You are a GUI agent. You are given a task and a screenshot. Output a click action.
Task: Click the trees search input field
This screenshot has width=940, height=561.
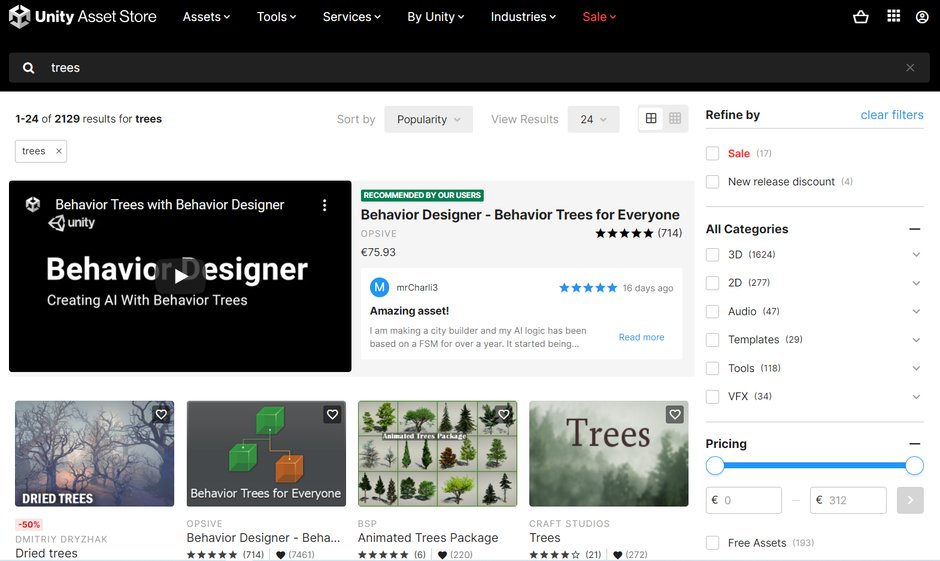(468, 68)
